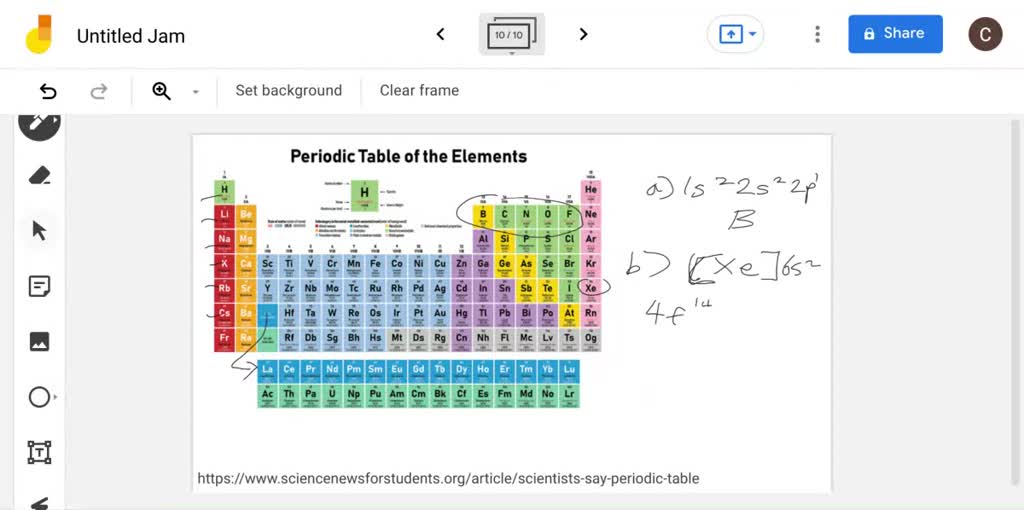
Task: Open the zoom level dropdown arrow
Action: [196, 92]
